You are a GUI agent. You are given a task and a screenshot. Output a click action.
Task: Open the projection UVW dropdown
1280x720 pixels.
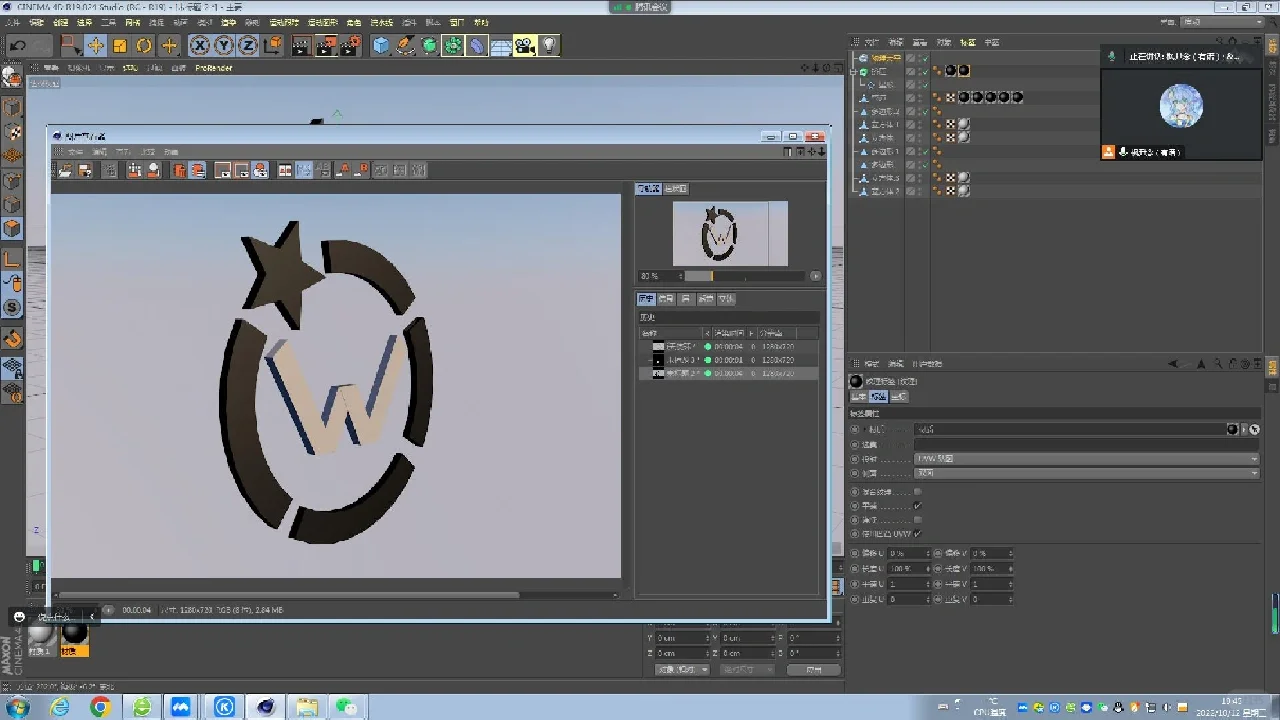click(1086, 459)
